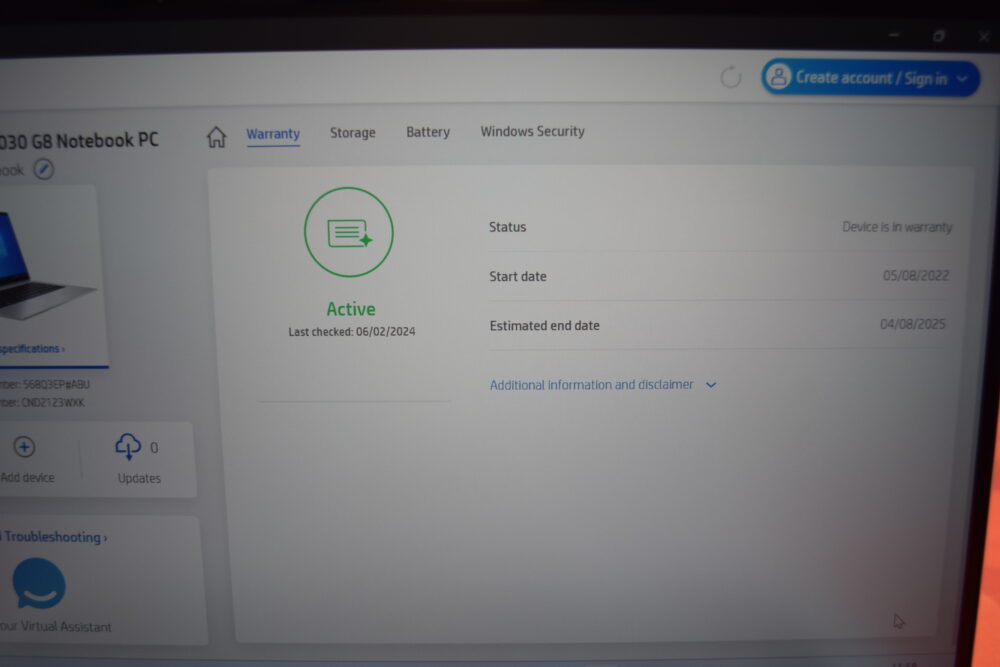Select the serial number CND2123WXK
The height and width of the screenshot is (667, 1000).
pyautogui.click(x=53, y=402)
